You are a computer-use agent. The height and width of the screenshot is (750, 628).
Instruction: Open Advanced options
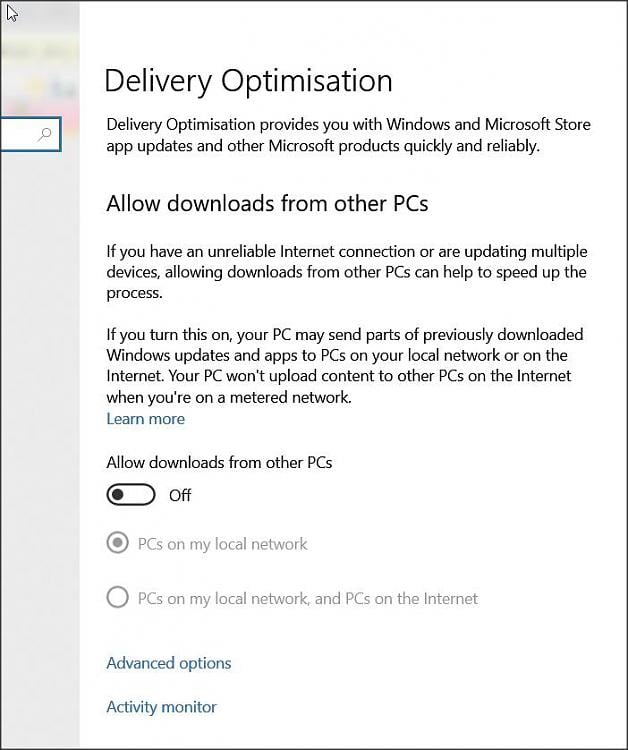click(168, 663)
